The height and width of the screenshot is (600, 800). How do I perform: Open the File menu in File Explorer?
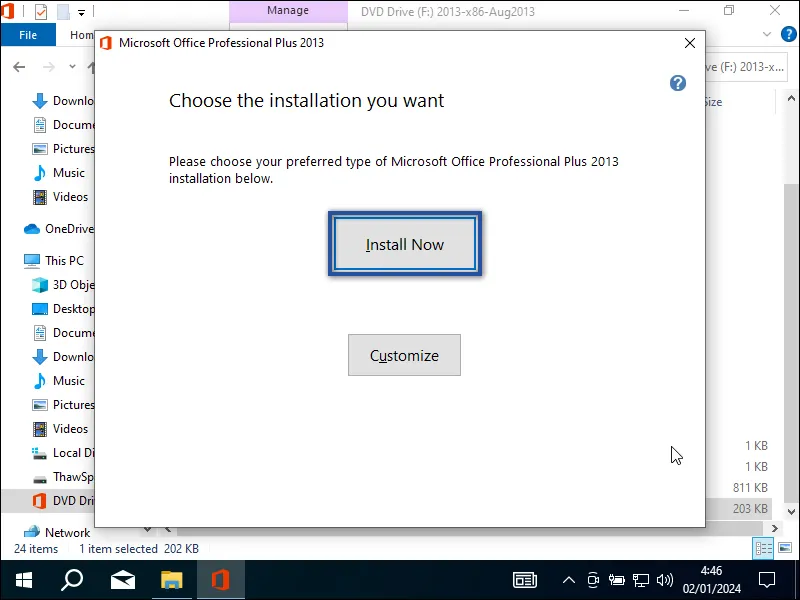tap(28, 34)
